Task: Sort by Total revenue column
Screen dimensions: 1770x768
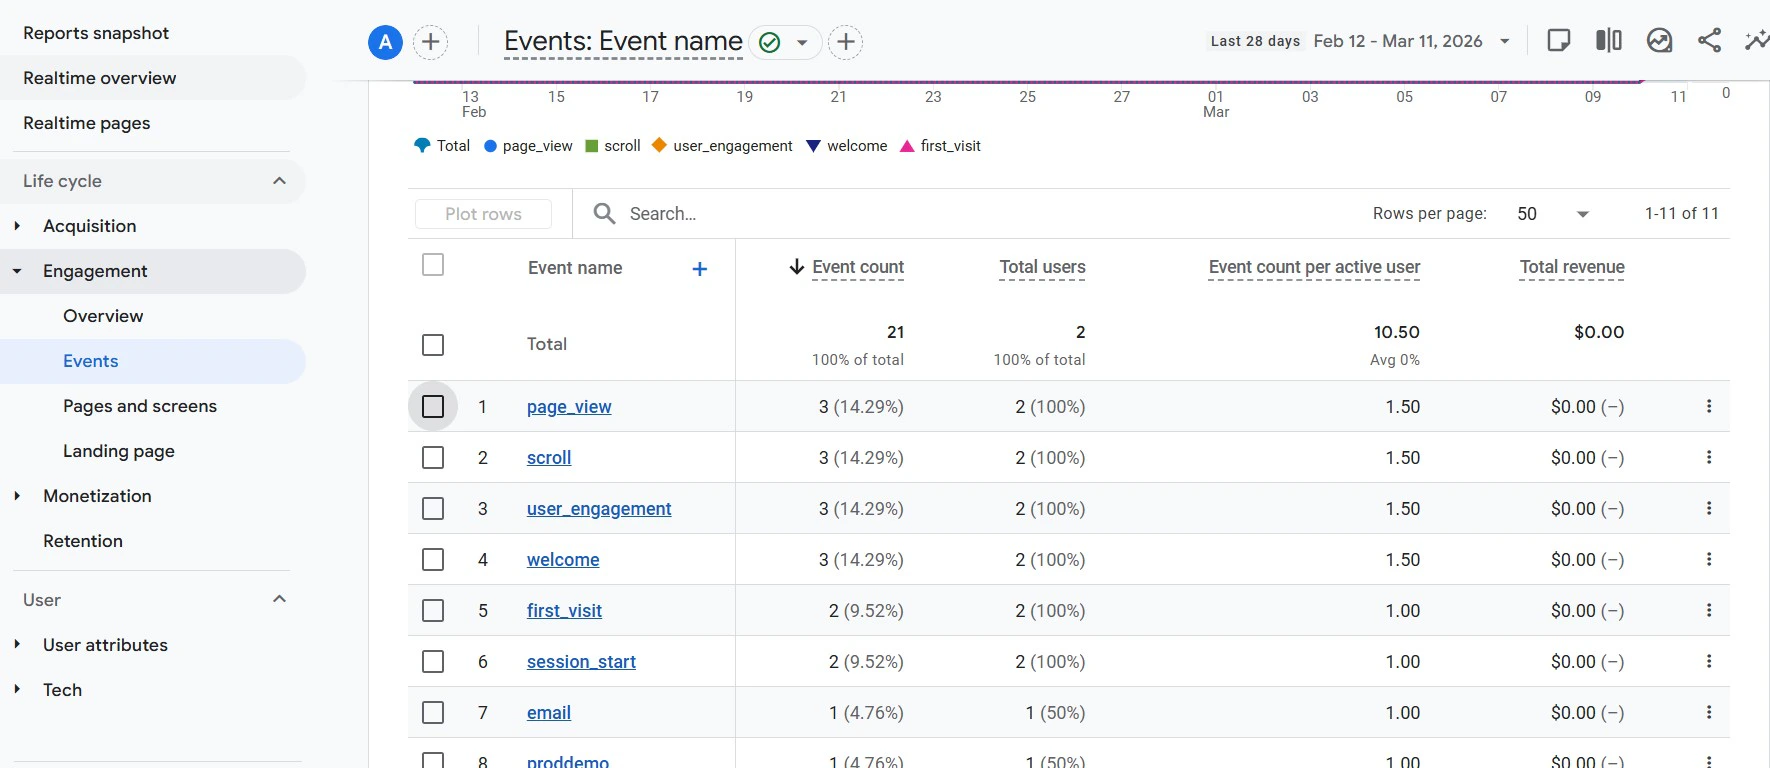Action: 1572,267
